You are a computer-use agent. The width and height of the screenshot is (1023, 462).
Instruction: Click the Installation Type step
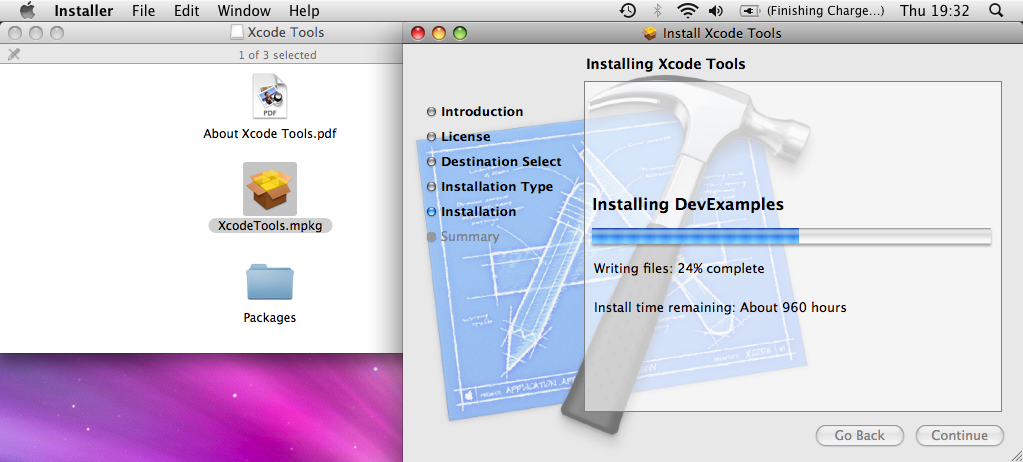point(489,187)
